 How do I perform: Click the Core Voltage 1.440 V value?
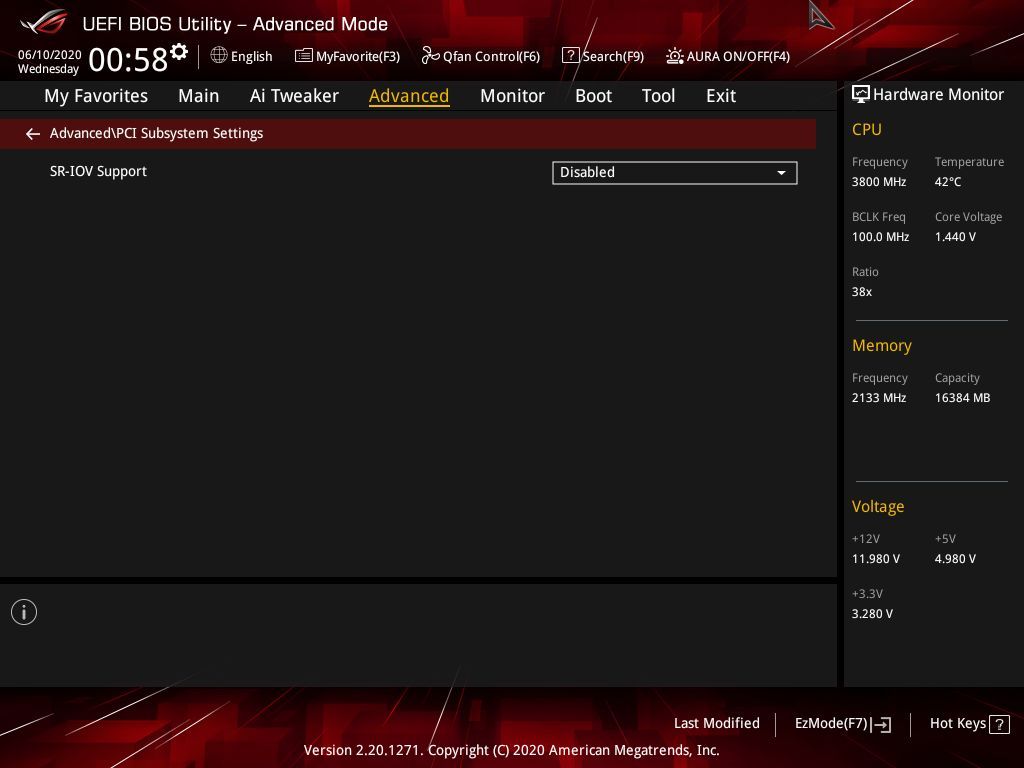[x=955, y=237]
